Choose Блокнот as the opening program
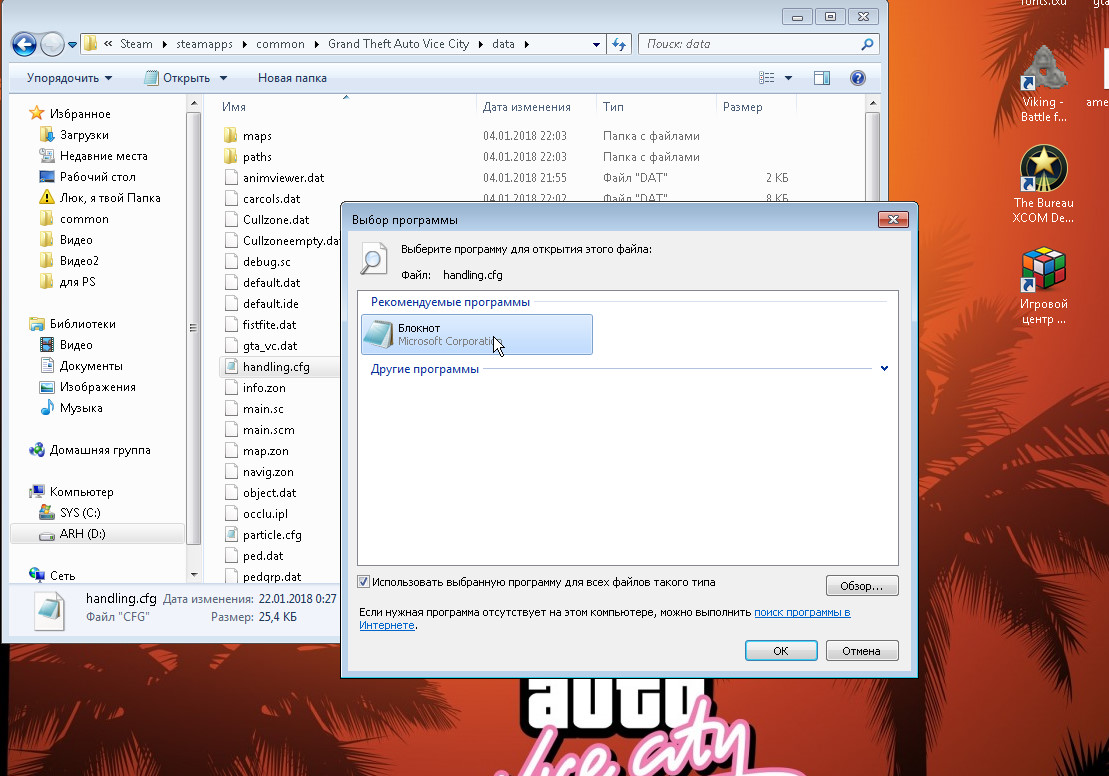1109x776 pixels. pyautogui.click(x=477, y=335)
